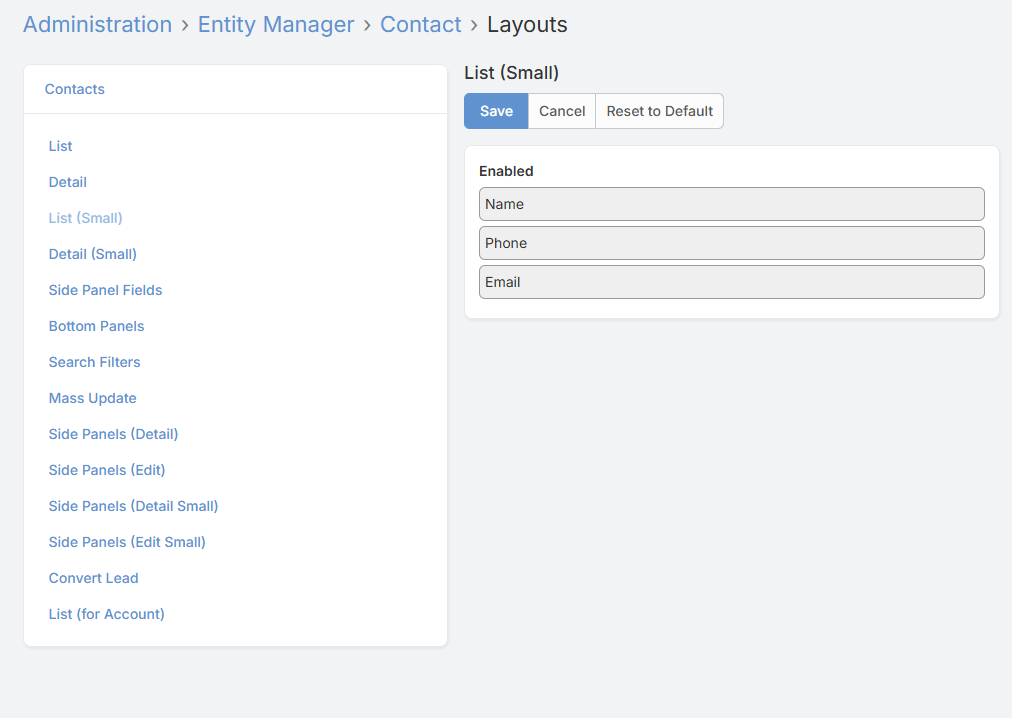
Task: Open Search Filters layout
Action: tap(94, 362)
